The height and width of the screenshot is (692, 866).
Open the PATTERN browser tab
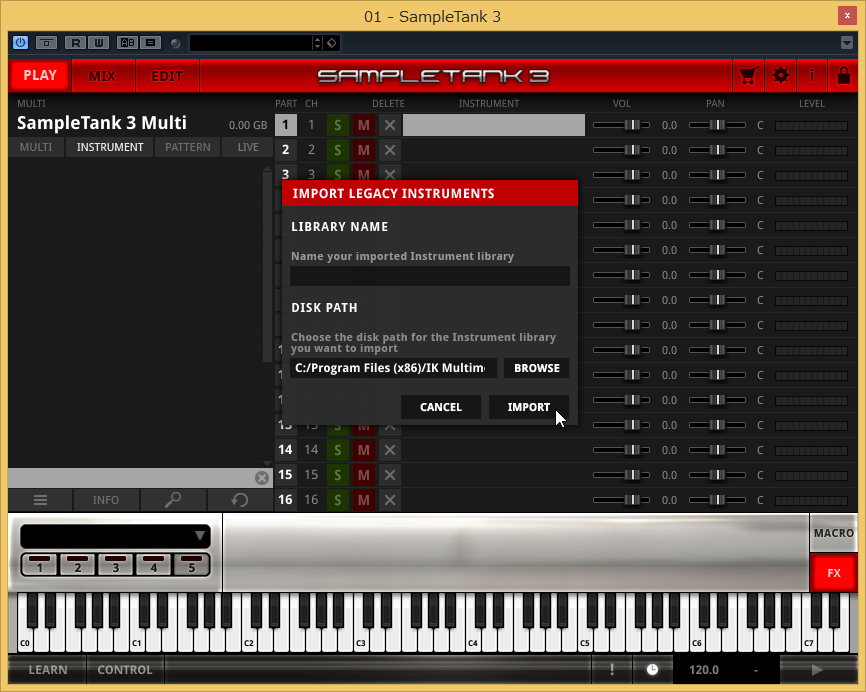tap(188, 147)
